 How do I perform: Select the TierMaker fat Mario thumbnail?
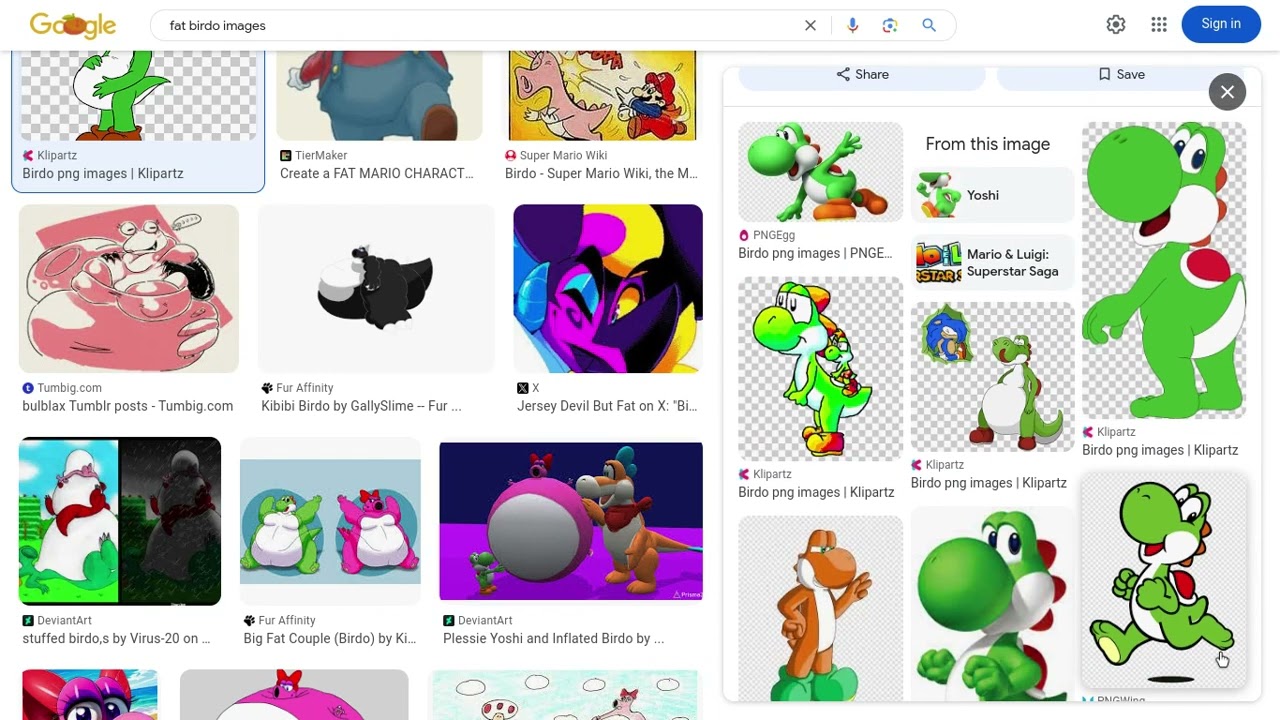379,96
